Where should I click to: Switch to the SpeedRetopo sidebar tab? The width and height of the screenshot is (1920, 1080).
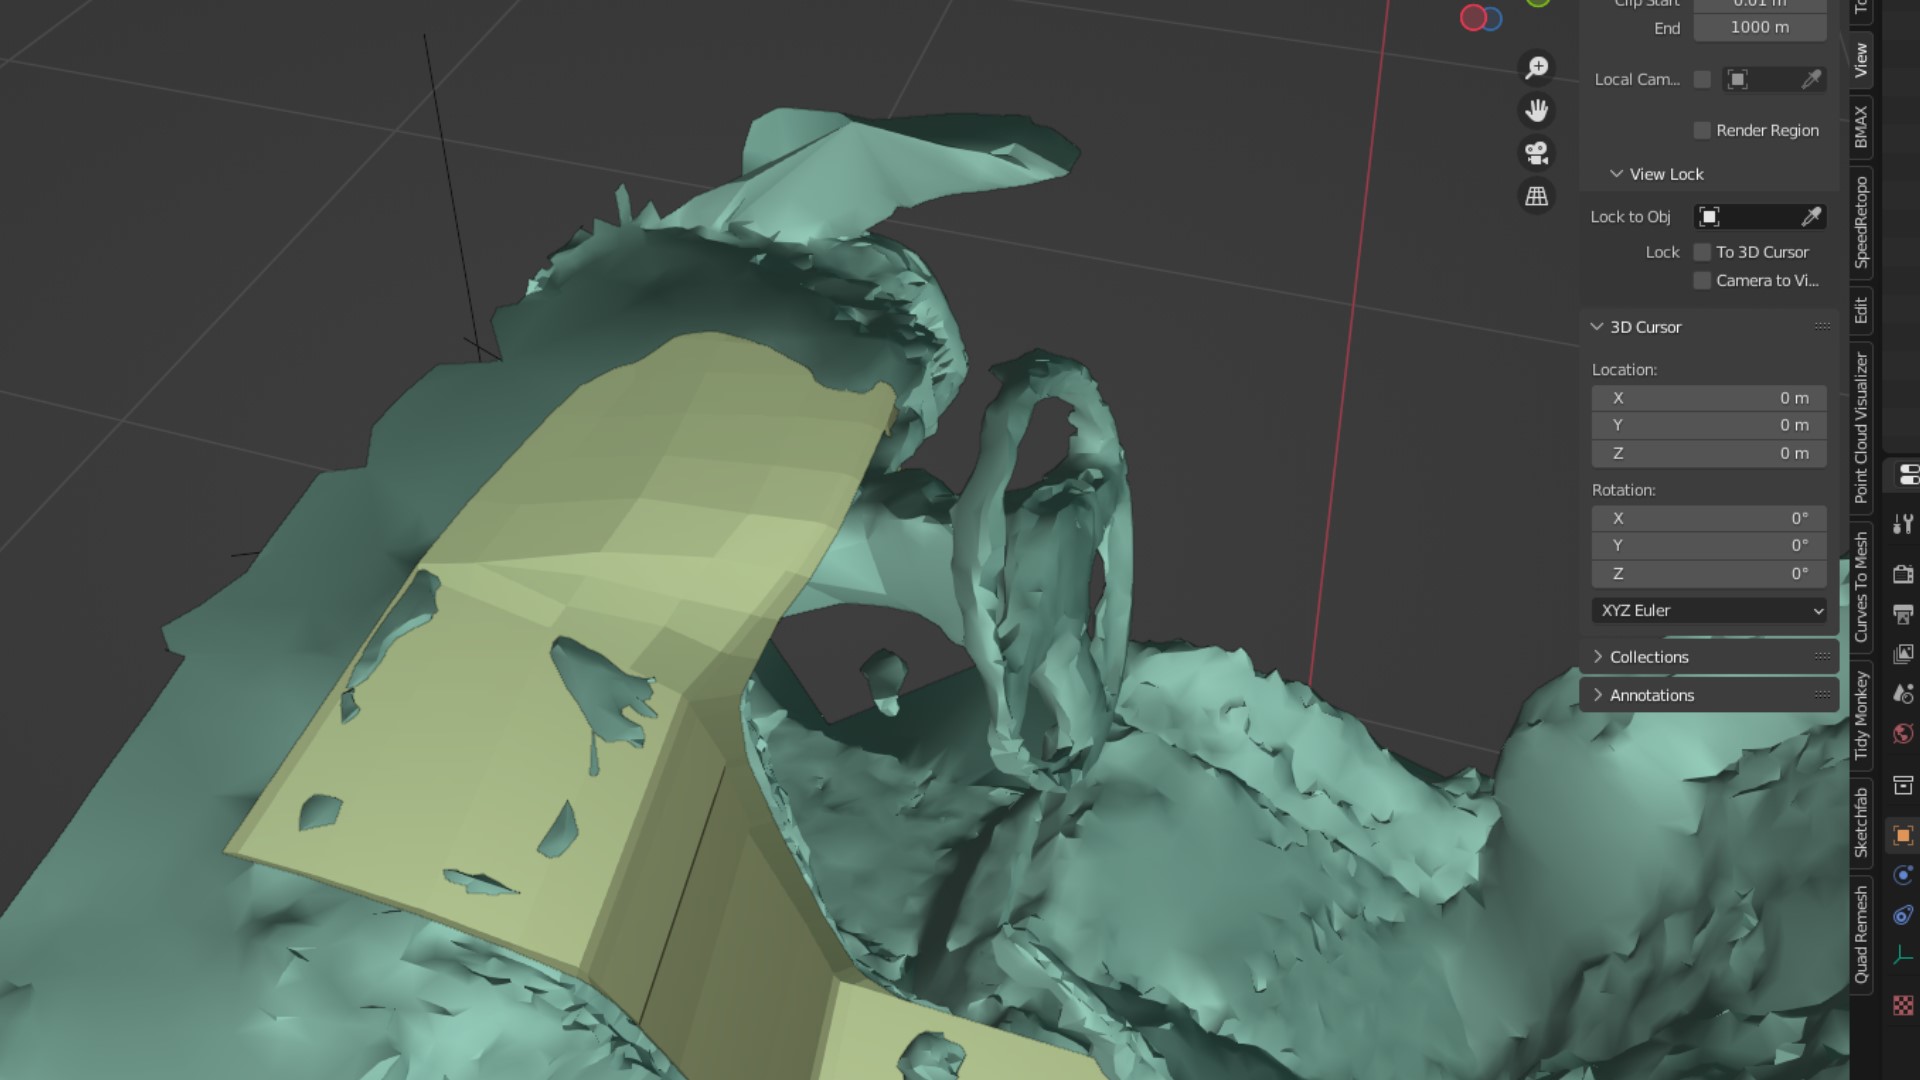tap(1861, 222)
